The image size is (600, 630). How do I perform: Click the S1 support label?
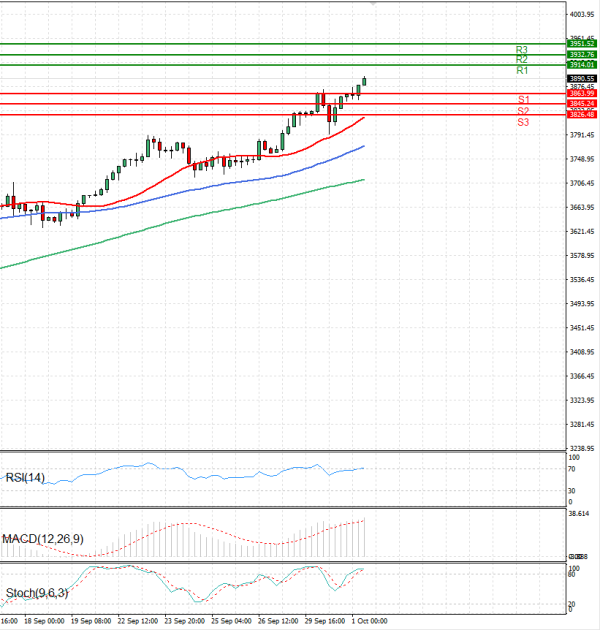click(523, 99)
